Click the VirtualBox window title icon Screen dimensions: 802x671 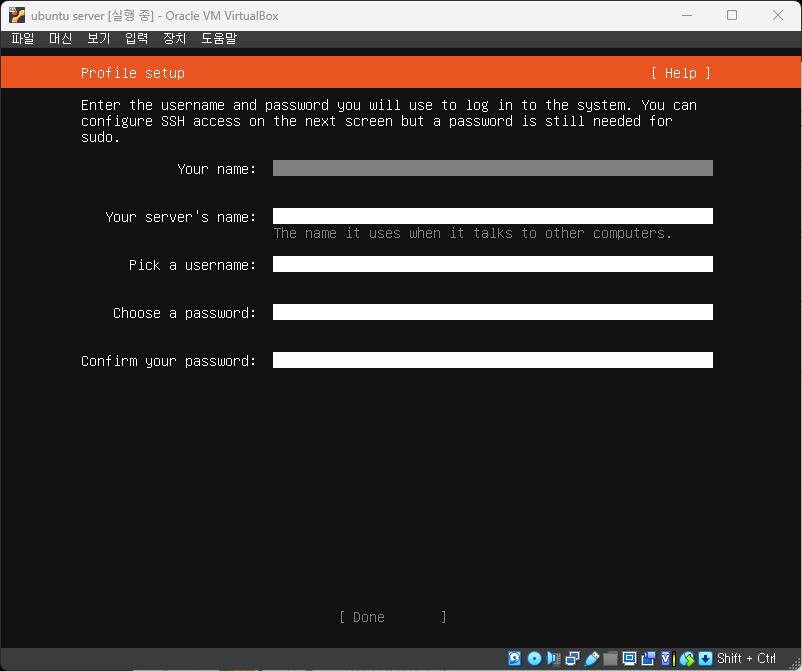click(17, 15)
